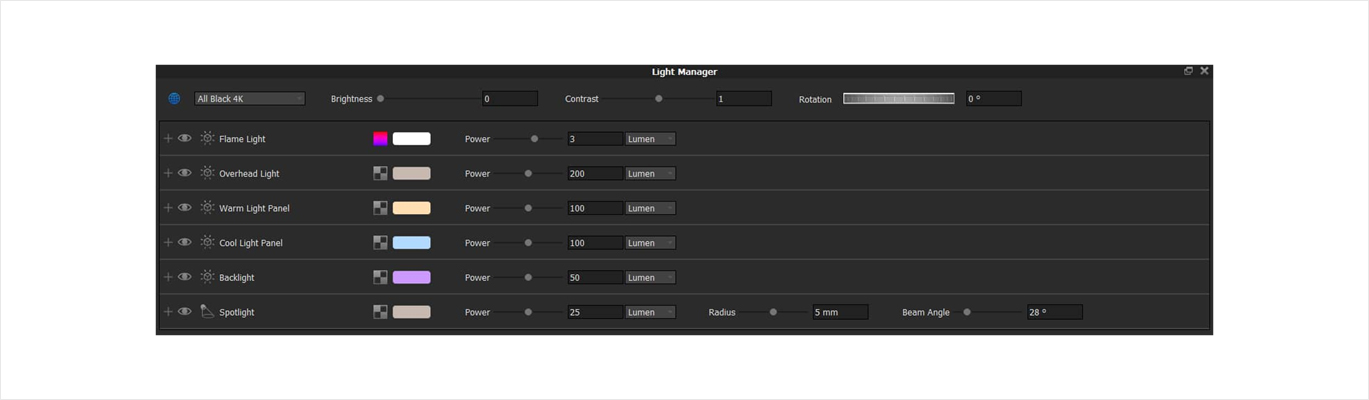Click the checker texture icon for Overhead Light
The image size is (1369, 400).
(380, 173)
